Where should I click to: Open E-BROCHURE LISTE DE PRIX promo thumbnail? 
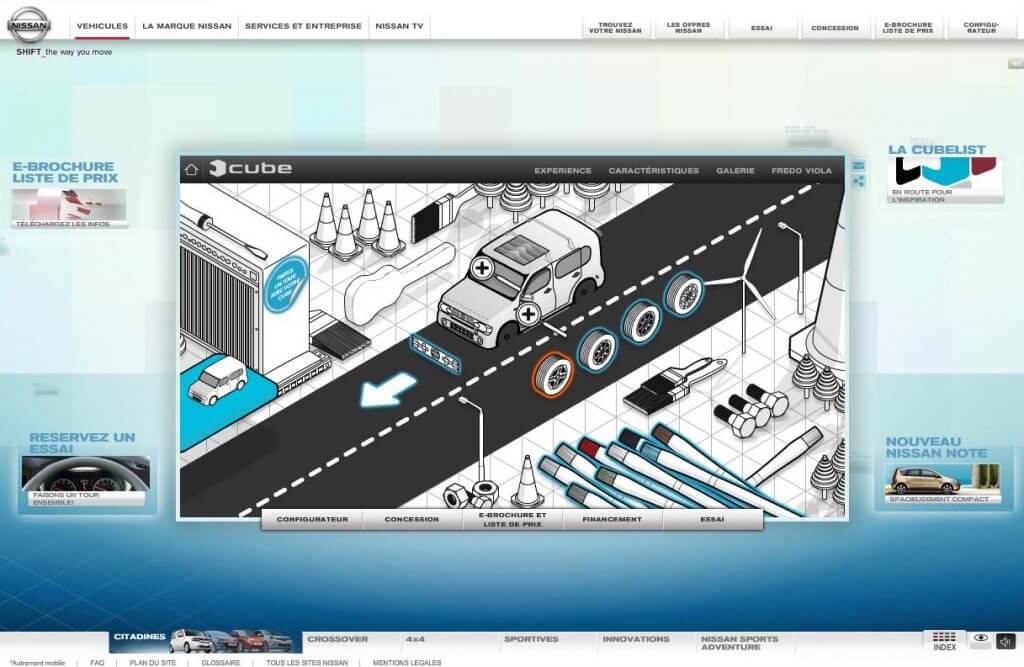point(70,208)
